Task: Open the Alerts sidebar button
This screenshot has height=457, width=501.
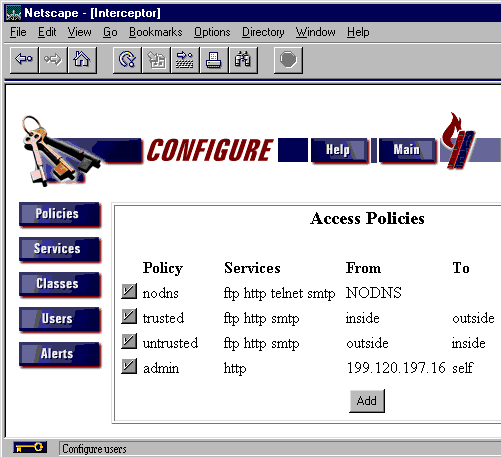Action: 60,354
